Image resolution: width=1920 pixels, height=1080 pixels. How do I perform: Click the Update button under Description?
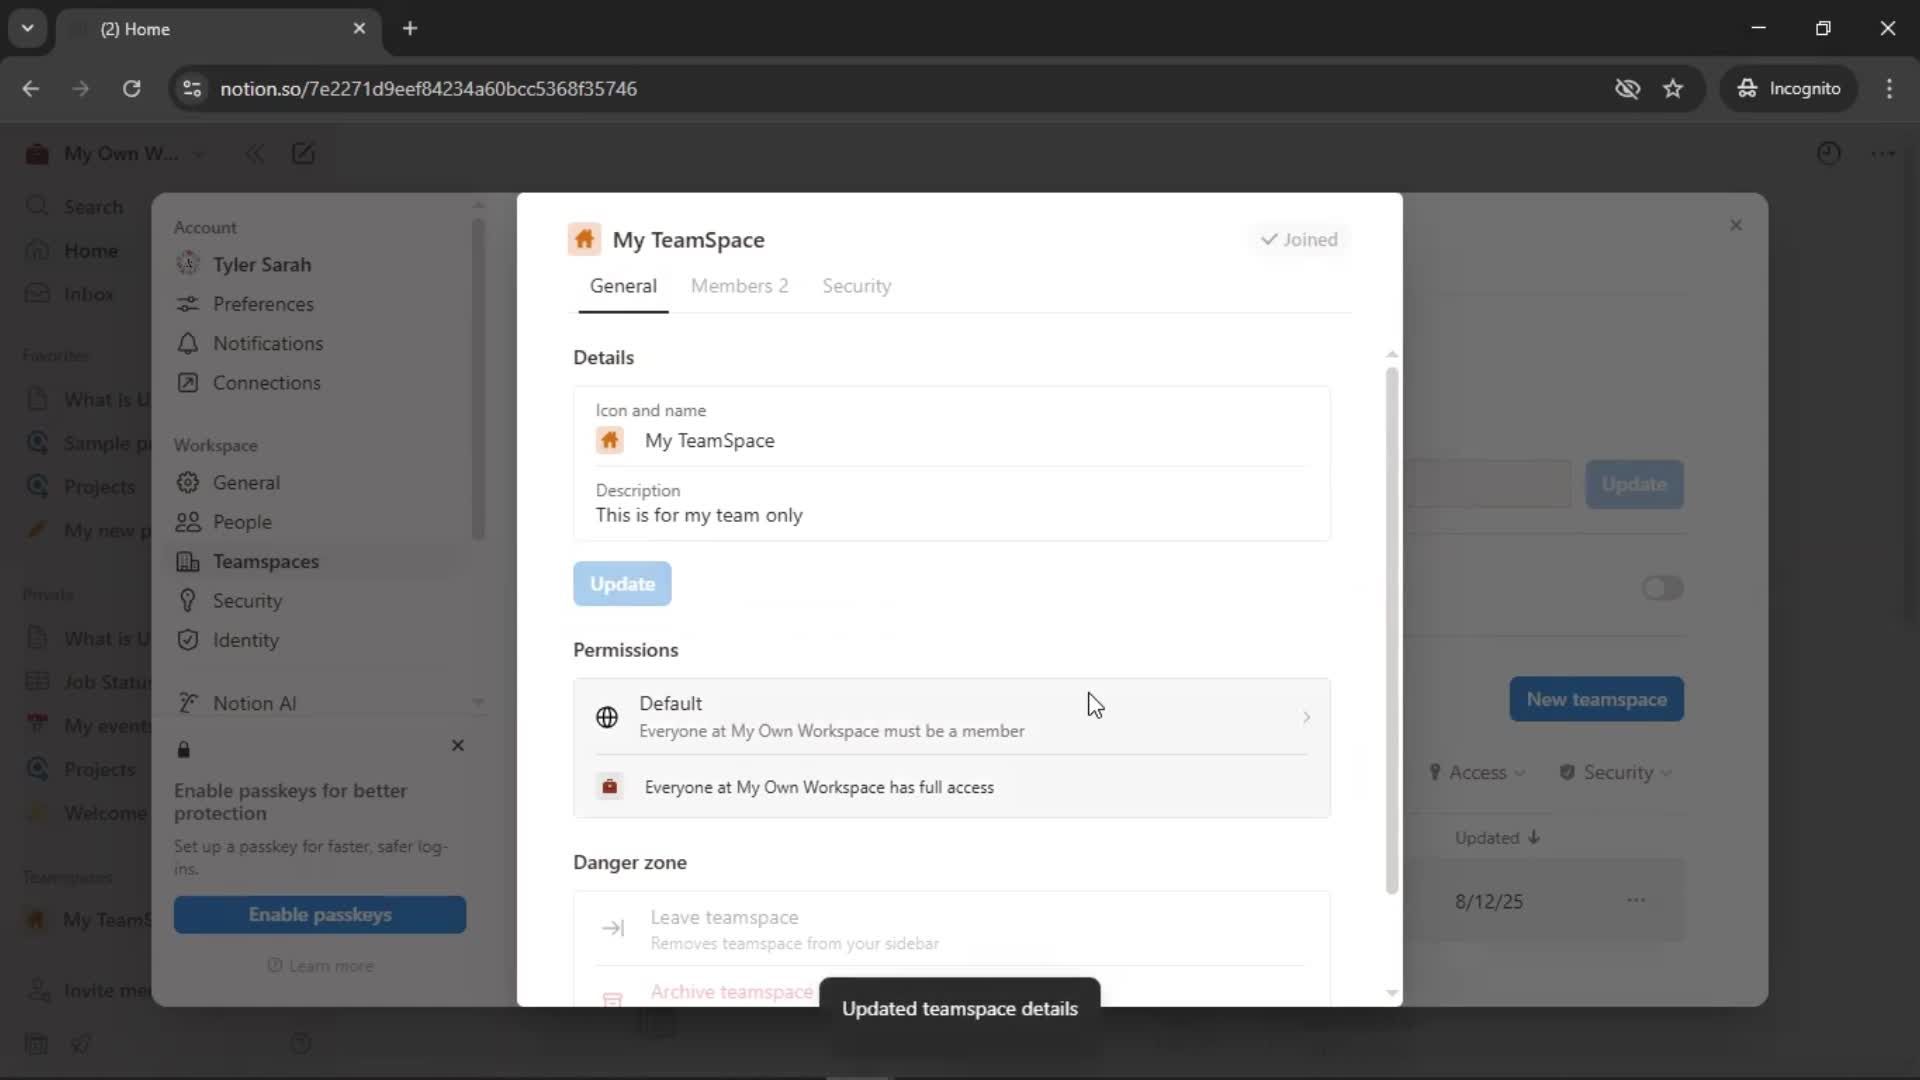(x=622, y=584)
